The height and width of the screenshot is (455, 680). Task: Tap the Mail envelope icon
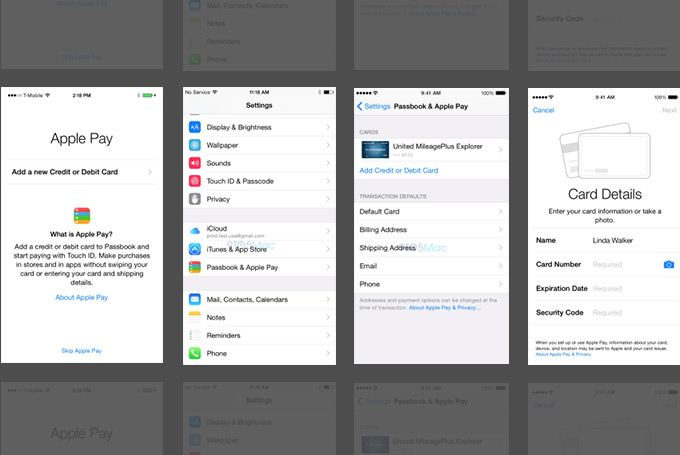(195, 299)
